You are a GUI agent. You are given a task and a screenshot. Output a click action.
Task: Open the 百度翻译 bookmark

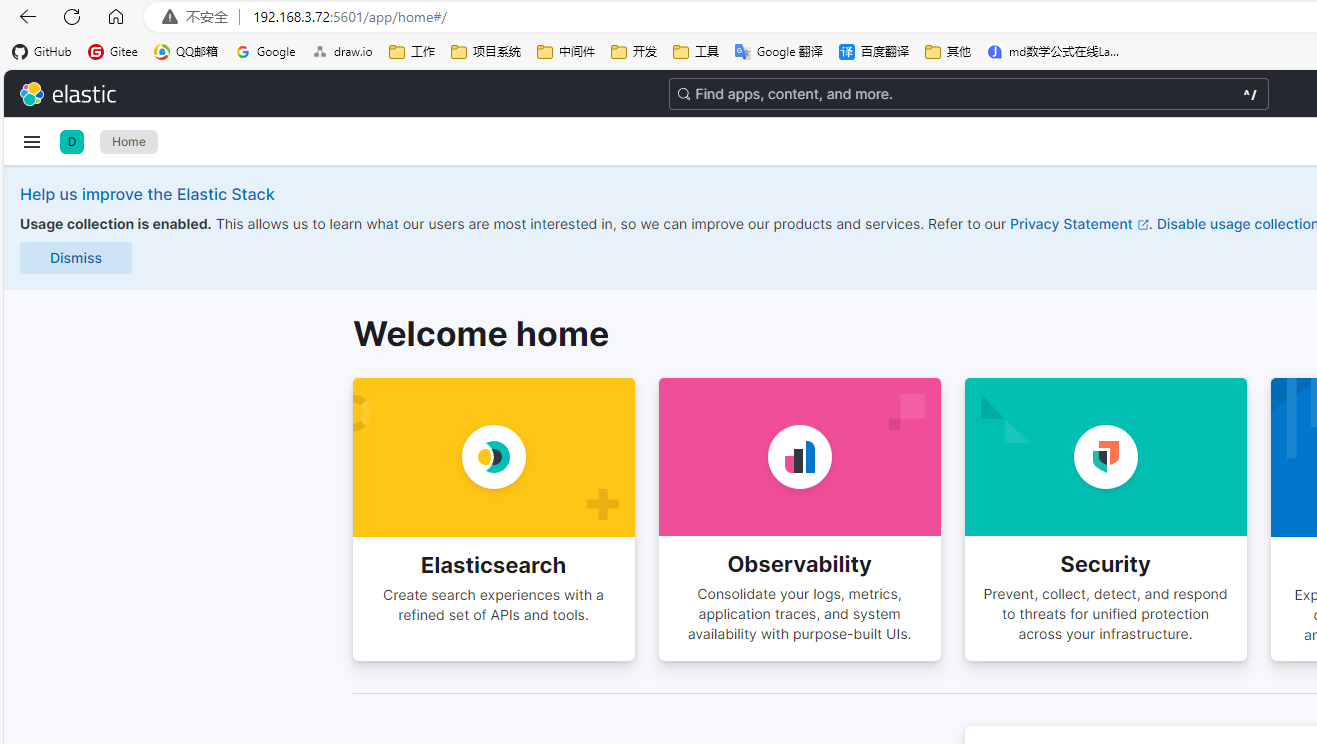pos(874,52)
